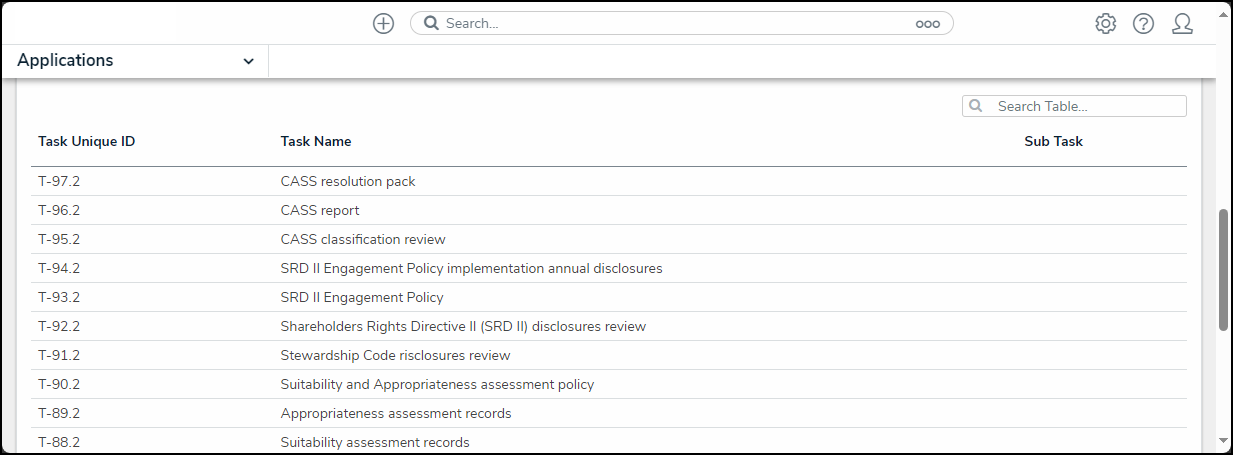Click the three-dots advanced search icon
1233x455 pixels.
click(927, 24)
